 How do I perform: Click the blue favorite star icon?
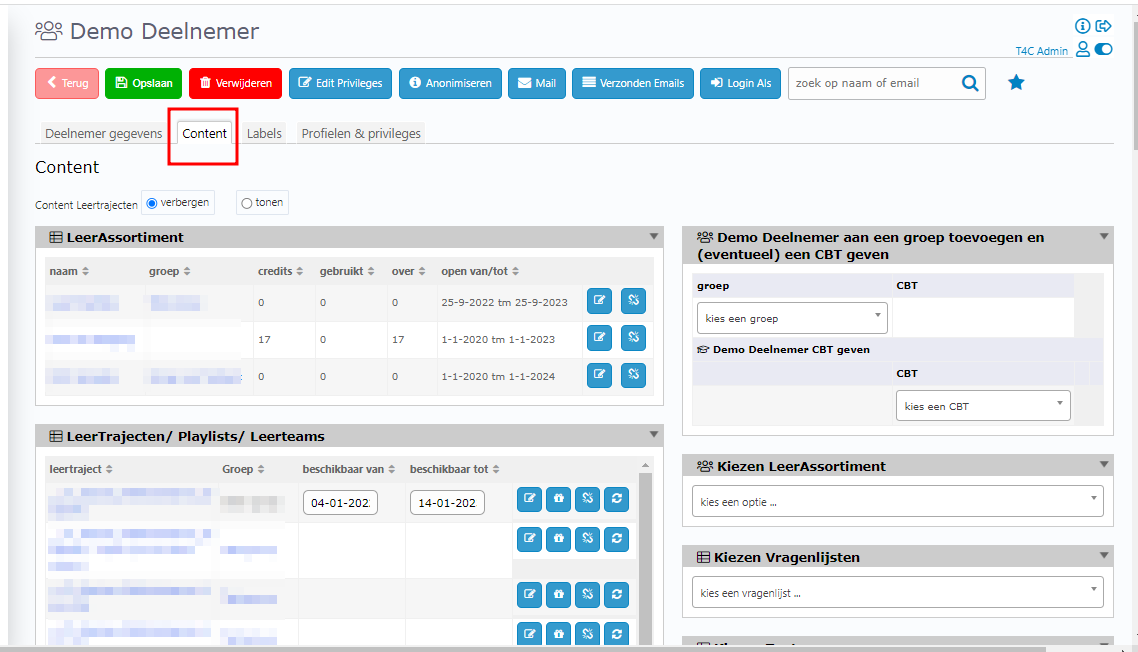tap(1016, 83)
